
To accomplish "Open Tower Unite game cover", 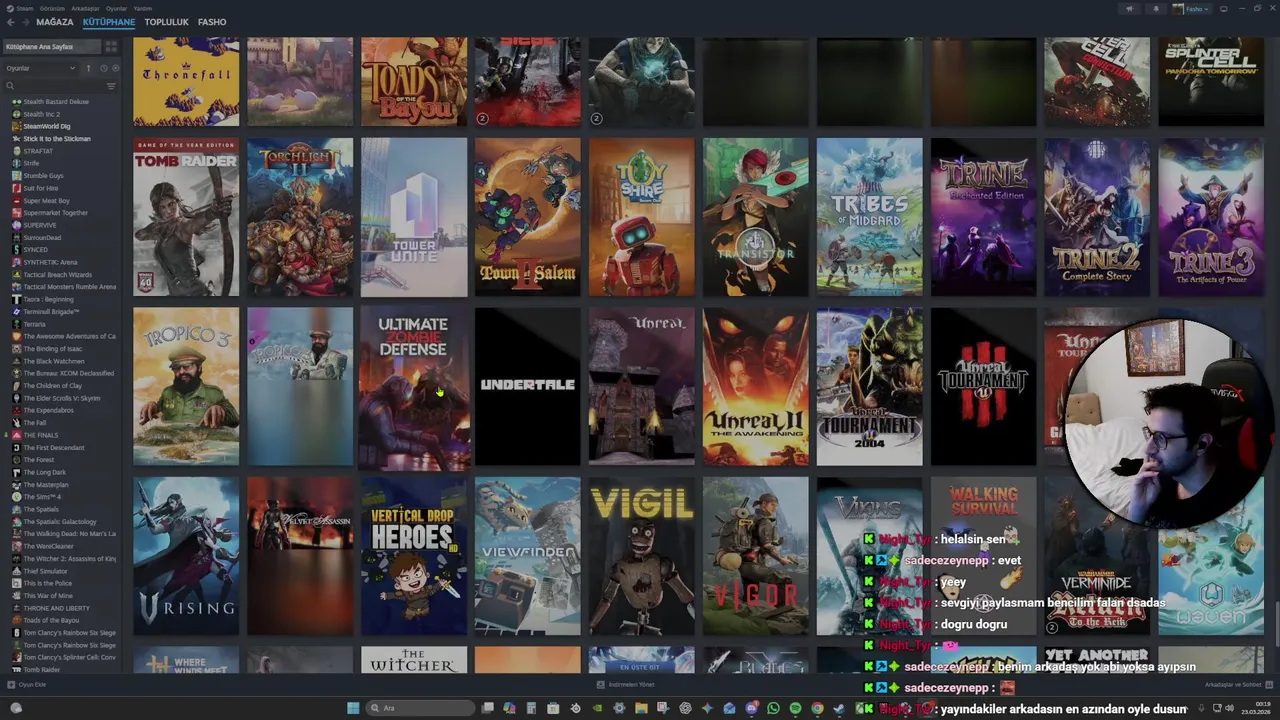I will tap(414, 217).
